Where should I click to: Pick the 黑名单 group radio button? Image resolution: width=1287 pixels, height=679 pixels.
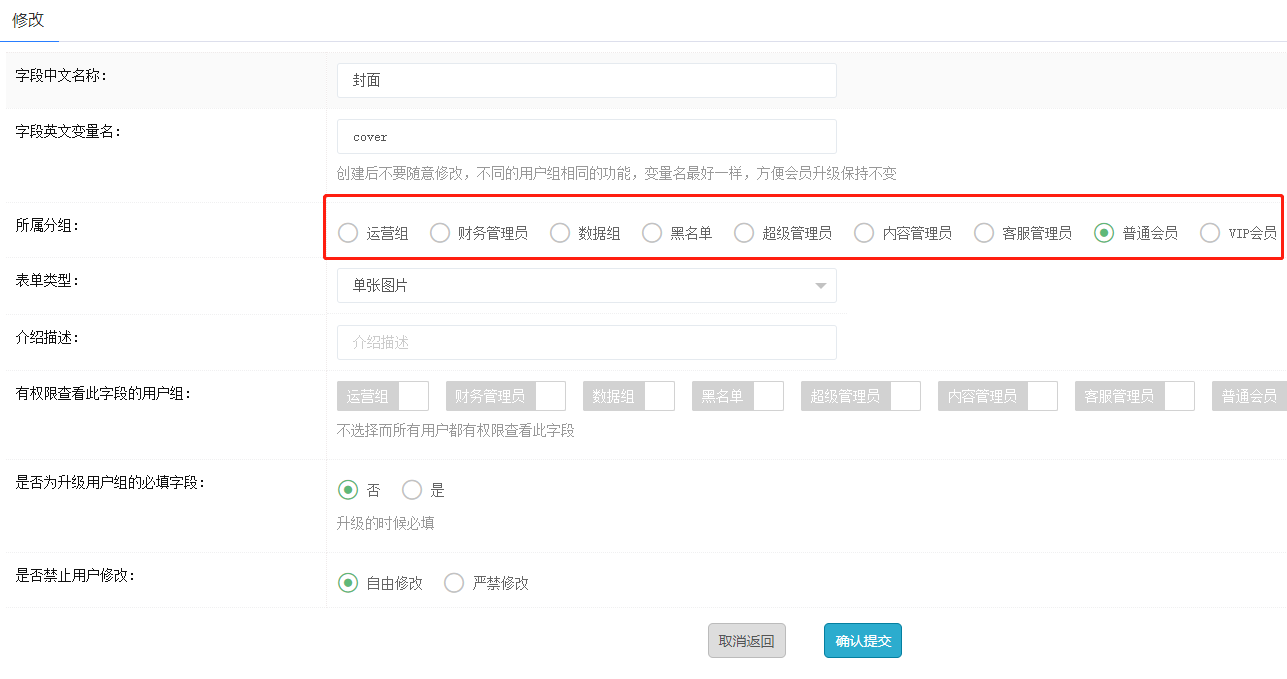click(652, 233)
